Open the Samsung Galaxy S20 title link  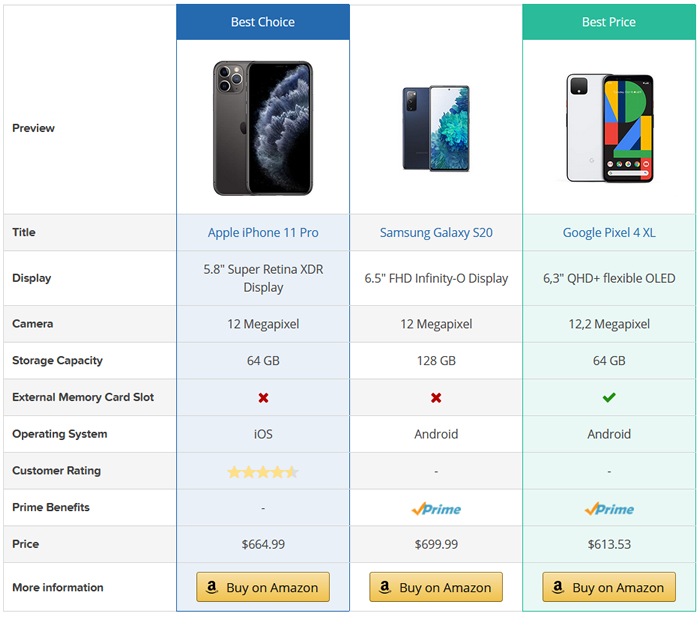click(x=436, y=233)
